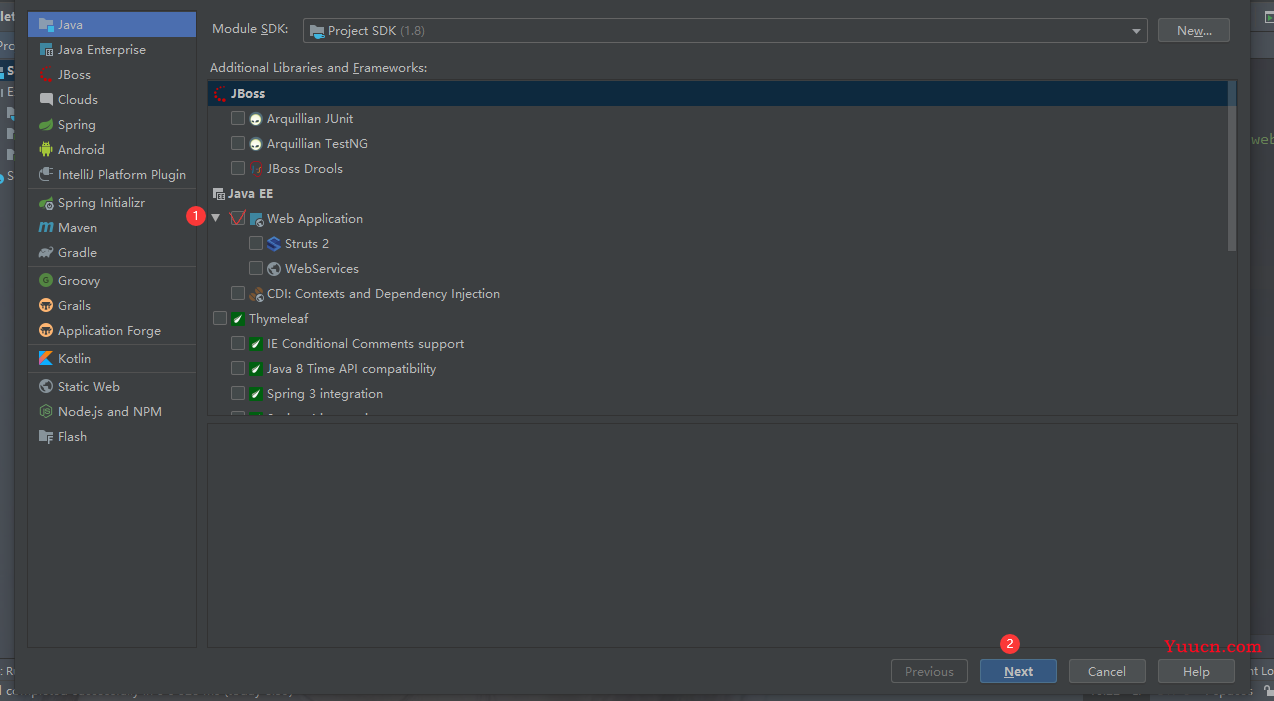Click the Spring 3 integration icon
The width and height of the screenshot is (1274, 701).
tap(256, 393)
